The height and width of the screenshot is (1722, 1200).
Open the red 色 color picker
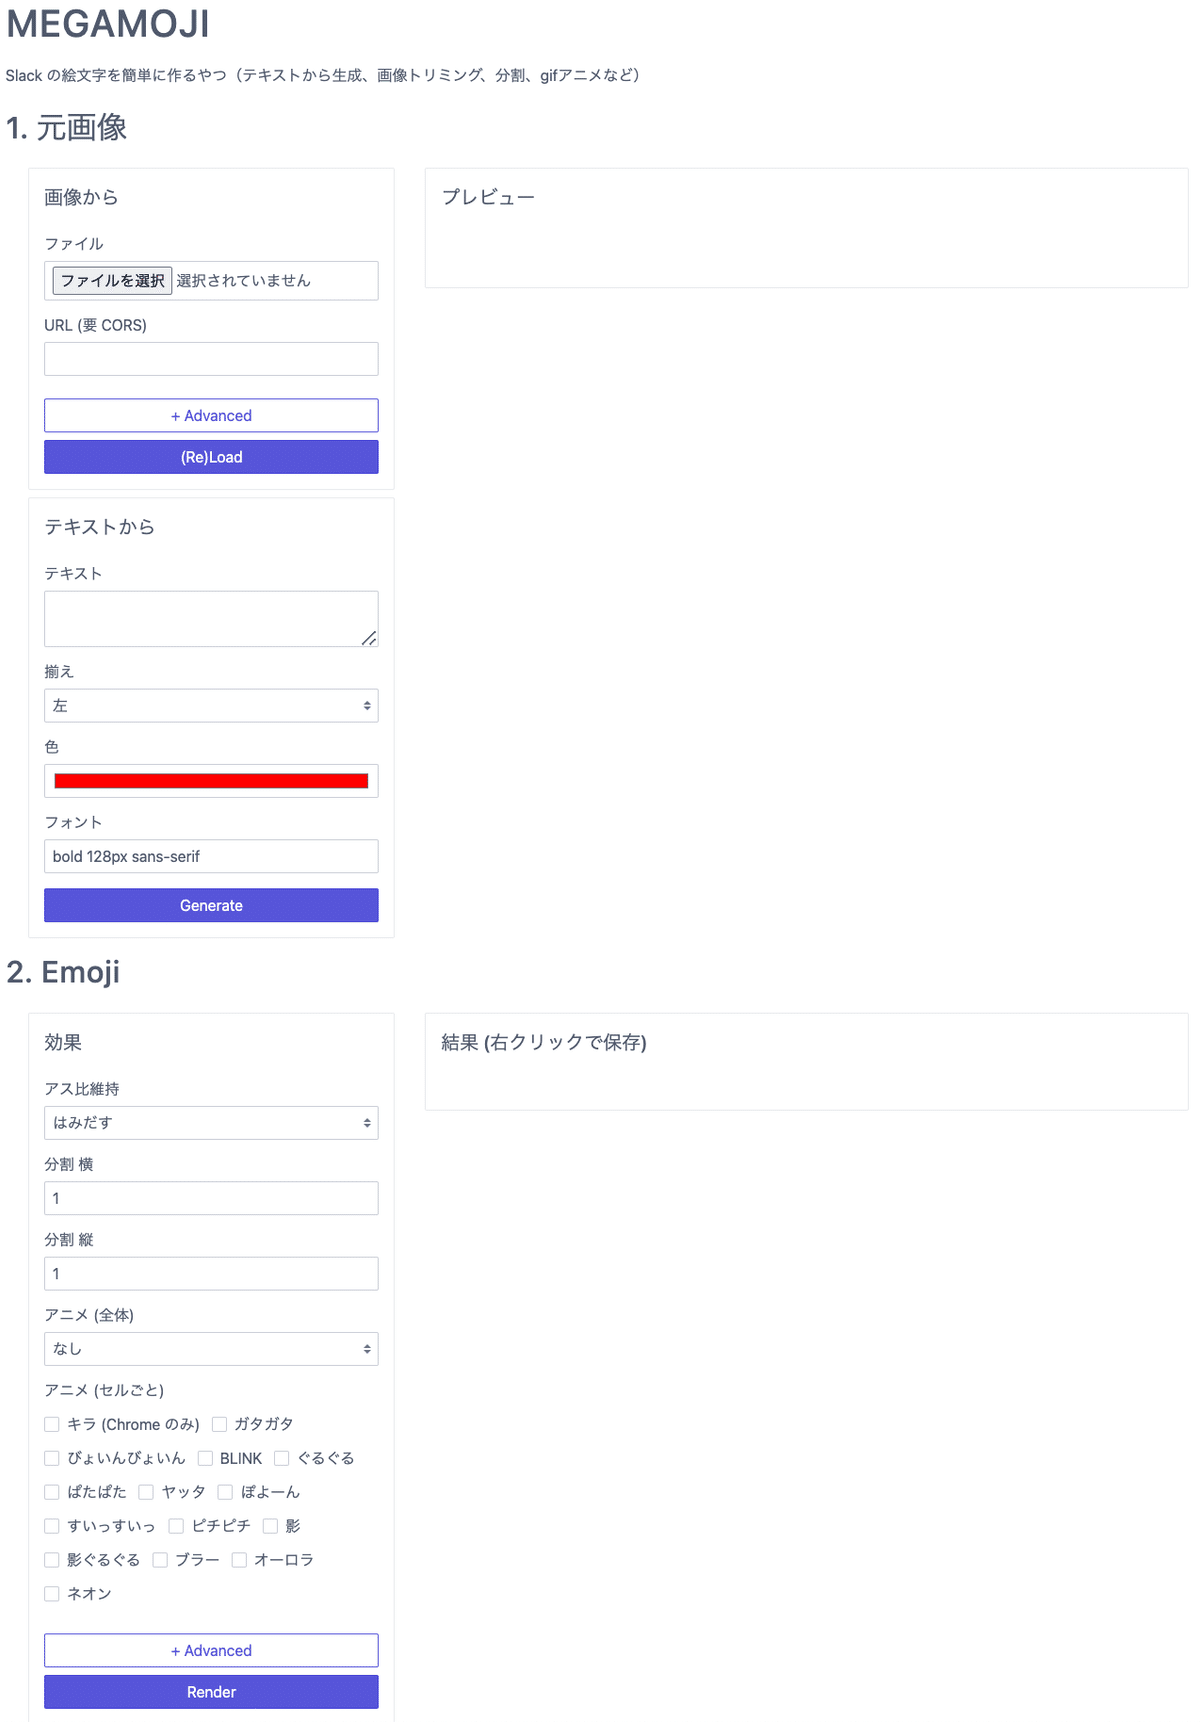point(211,781)
